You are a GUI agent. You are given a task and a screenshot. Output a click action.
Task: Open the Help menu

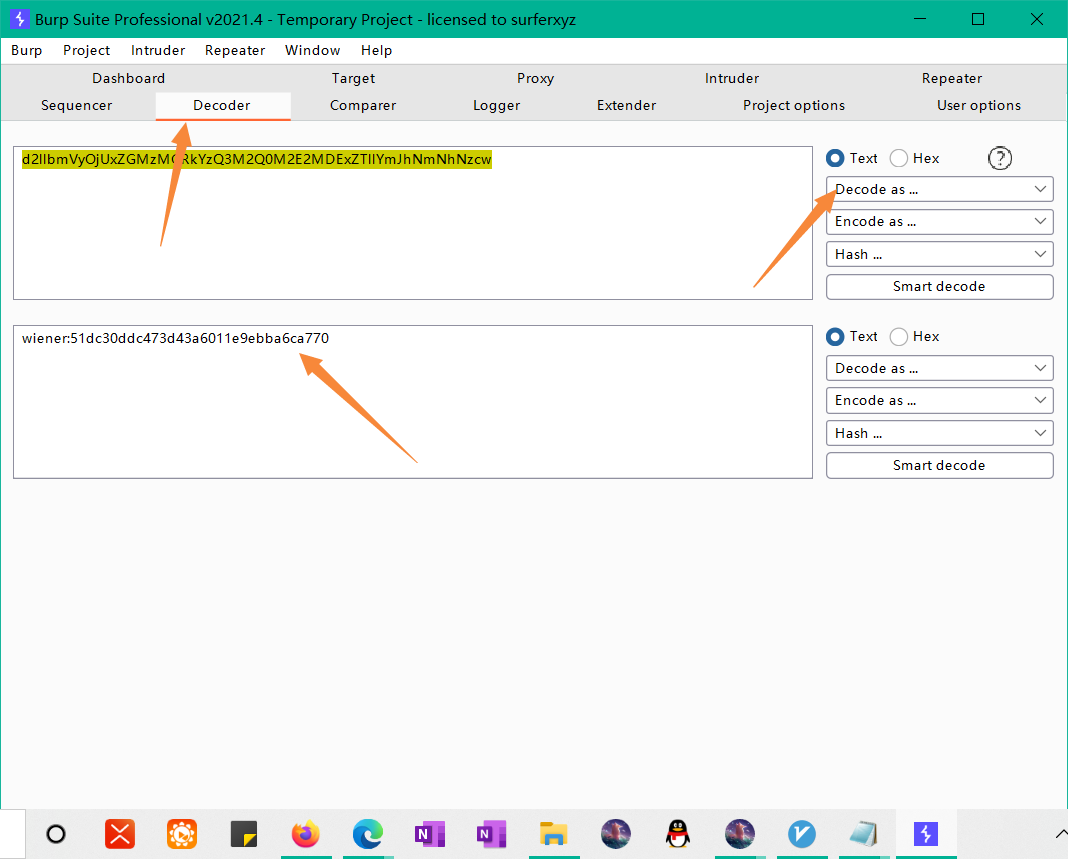point(377,50)
